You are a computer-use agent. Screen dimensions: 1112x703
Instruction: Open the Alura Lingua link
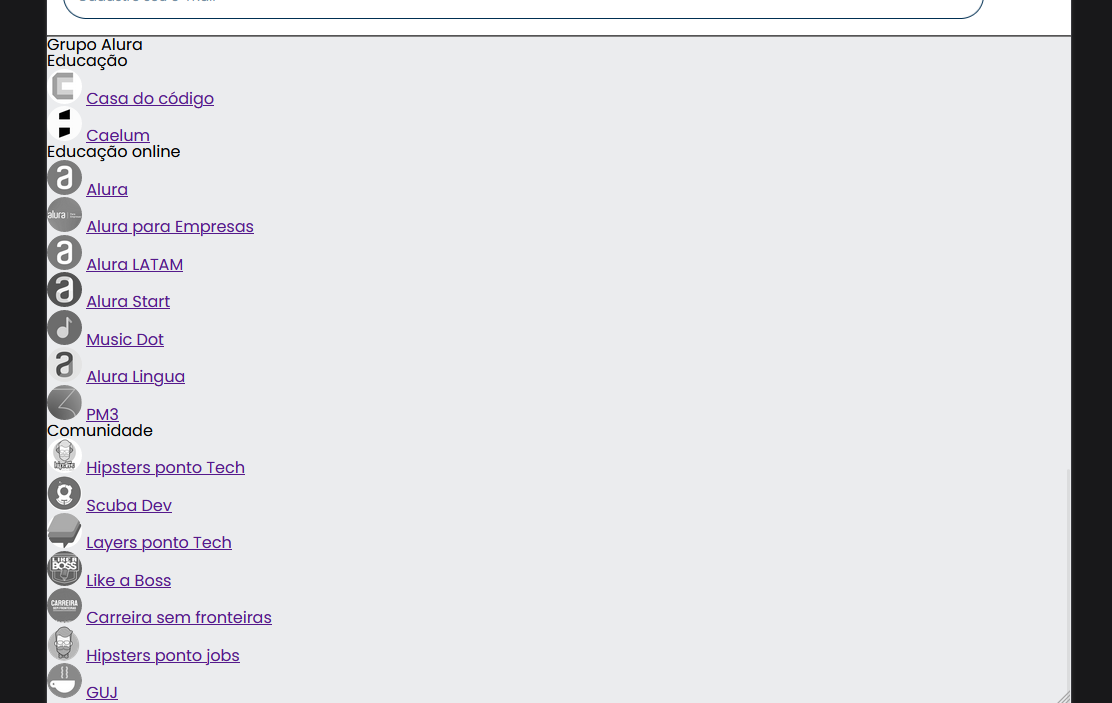point(135,377)
